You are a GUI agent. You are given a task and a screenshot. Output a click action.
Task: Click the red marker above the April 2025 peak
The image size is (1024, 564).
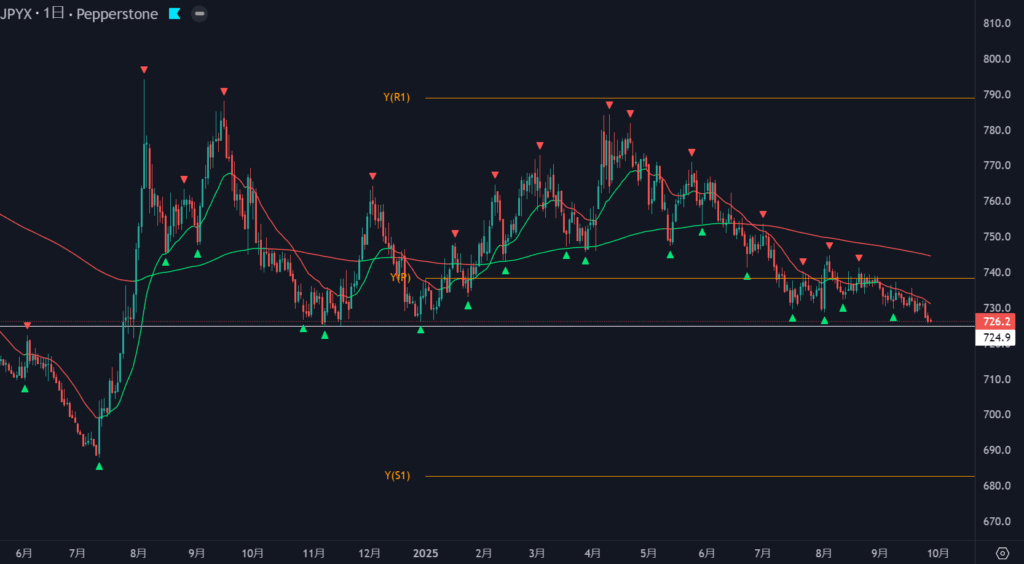[x=608, y=105]
